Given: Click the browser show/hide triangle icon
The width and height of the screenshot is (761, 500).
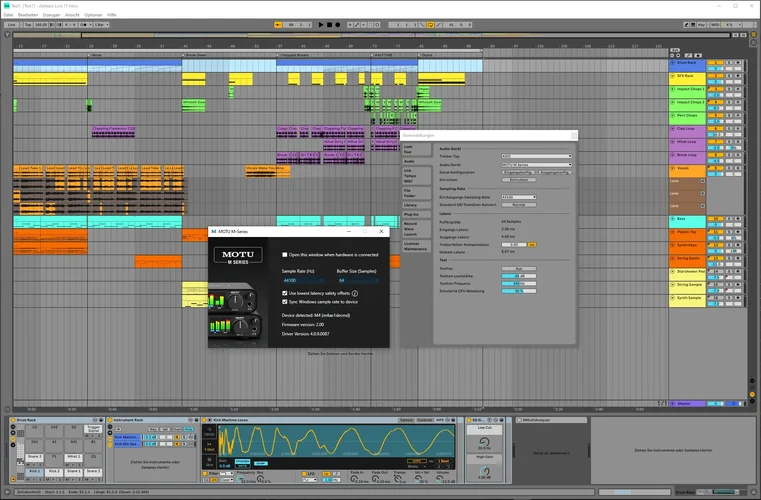Looking at the screenshot, I should 7,35.
